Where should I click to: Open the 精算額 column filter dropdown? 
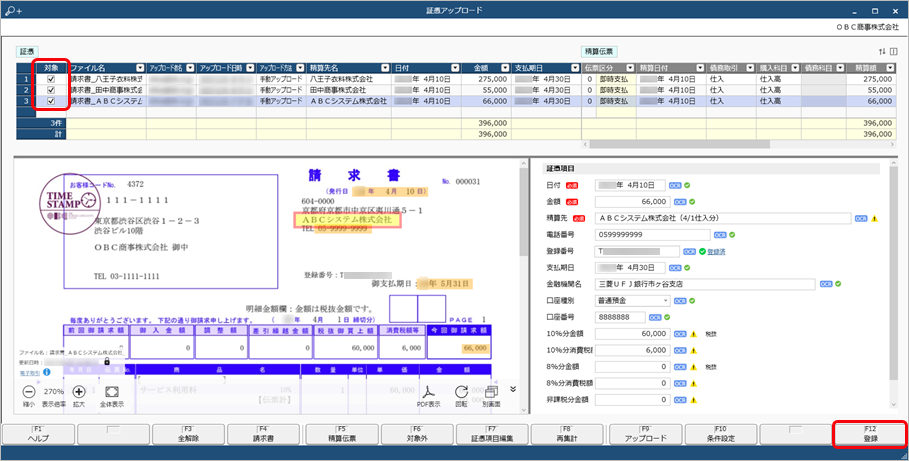pyautogui.click(x=890, y=68)
